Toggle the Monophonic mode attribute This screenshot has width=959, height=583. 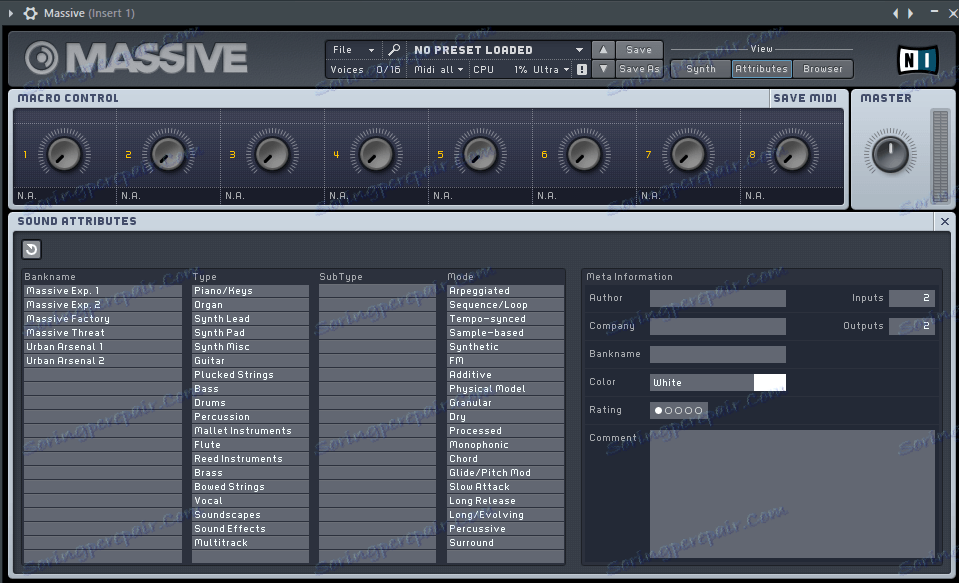505,445
